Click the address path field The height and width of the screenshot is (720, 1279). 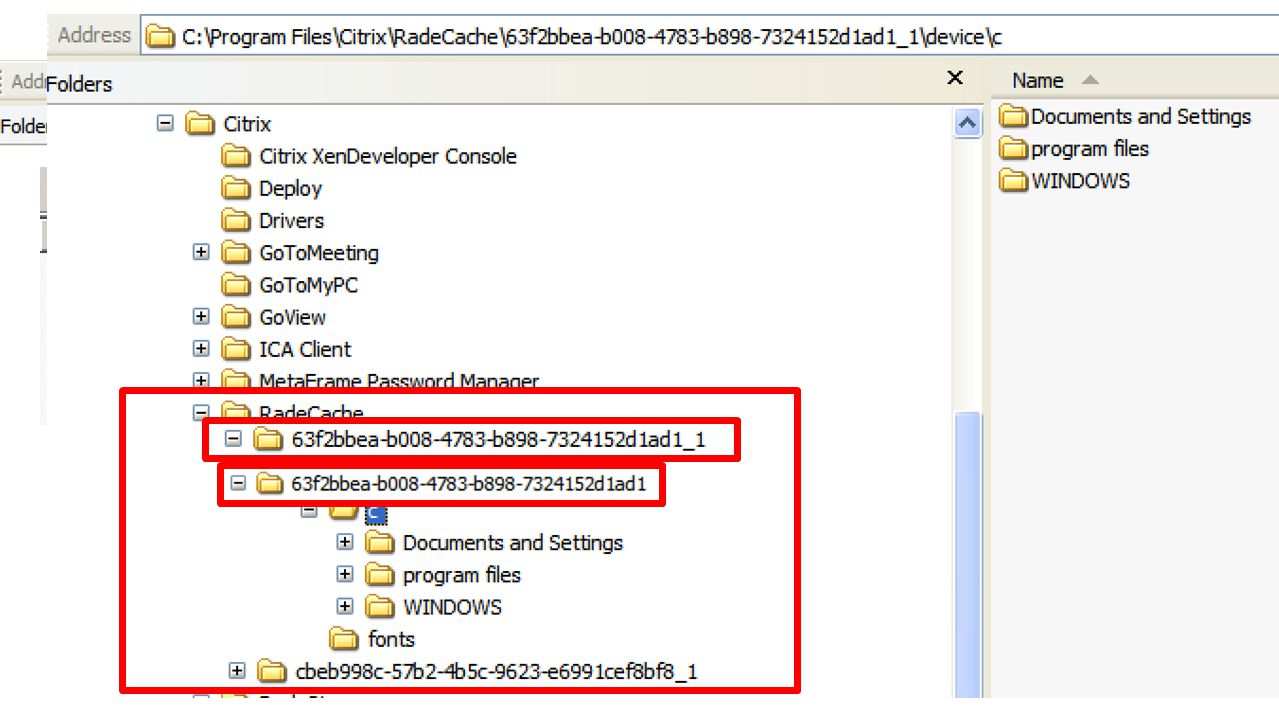(709, 37)
